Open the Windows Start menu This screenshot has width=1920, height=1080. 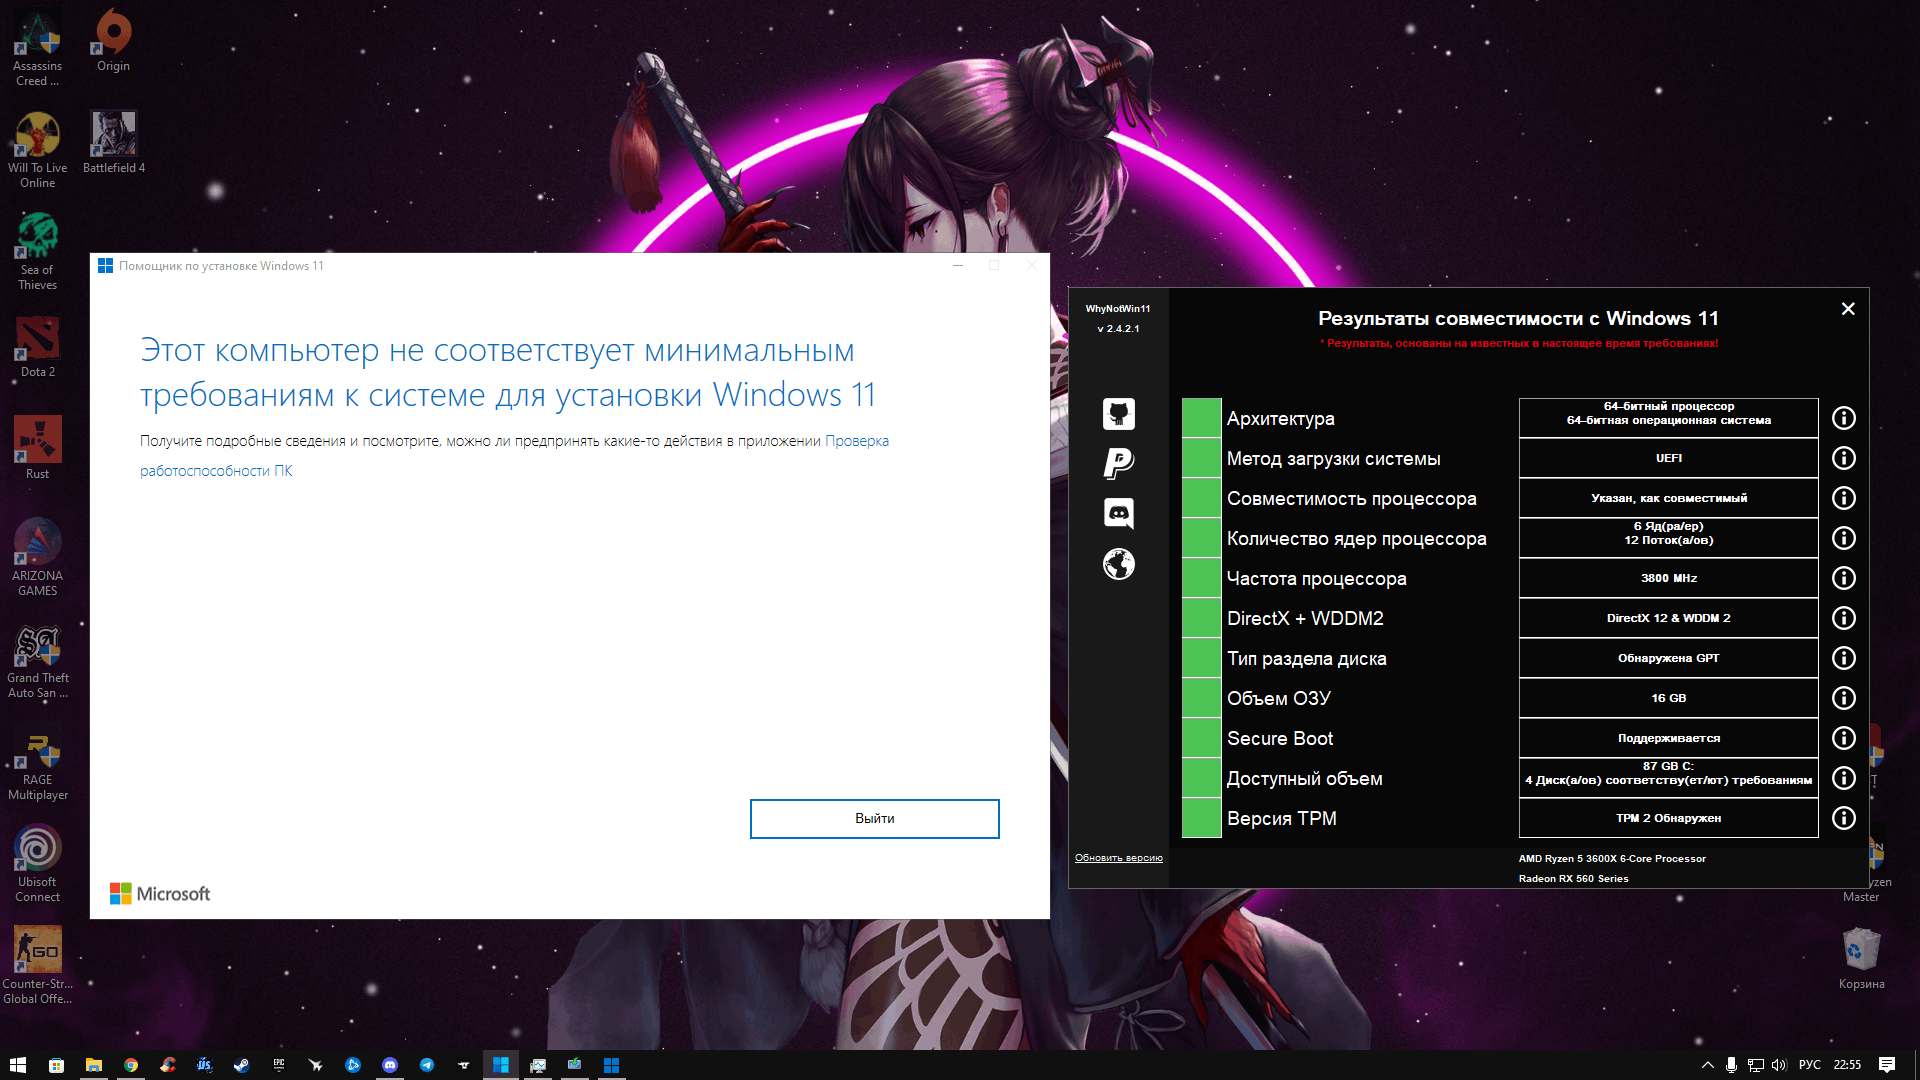coord(17,1065)
